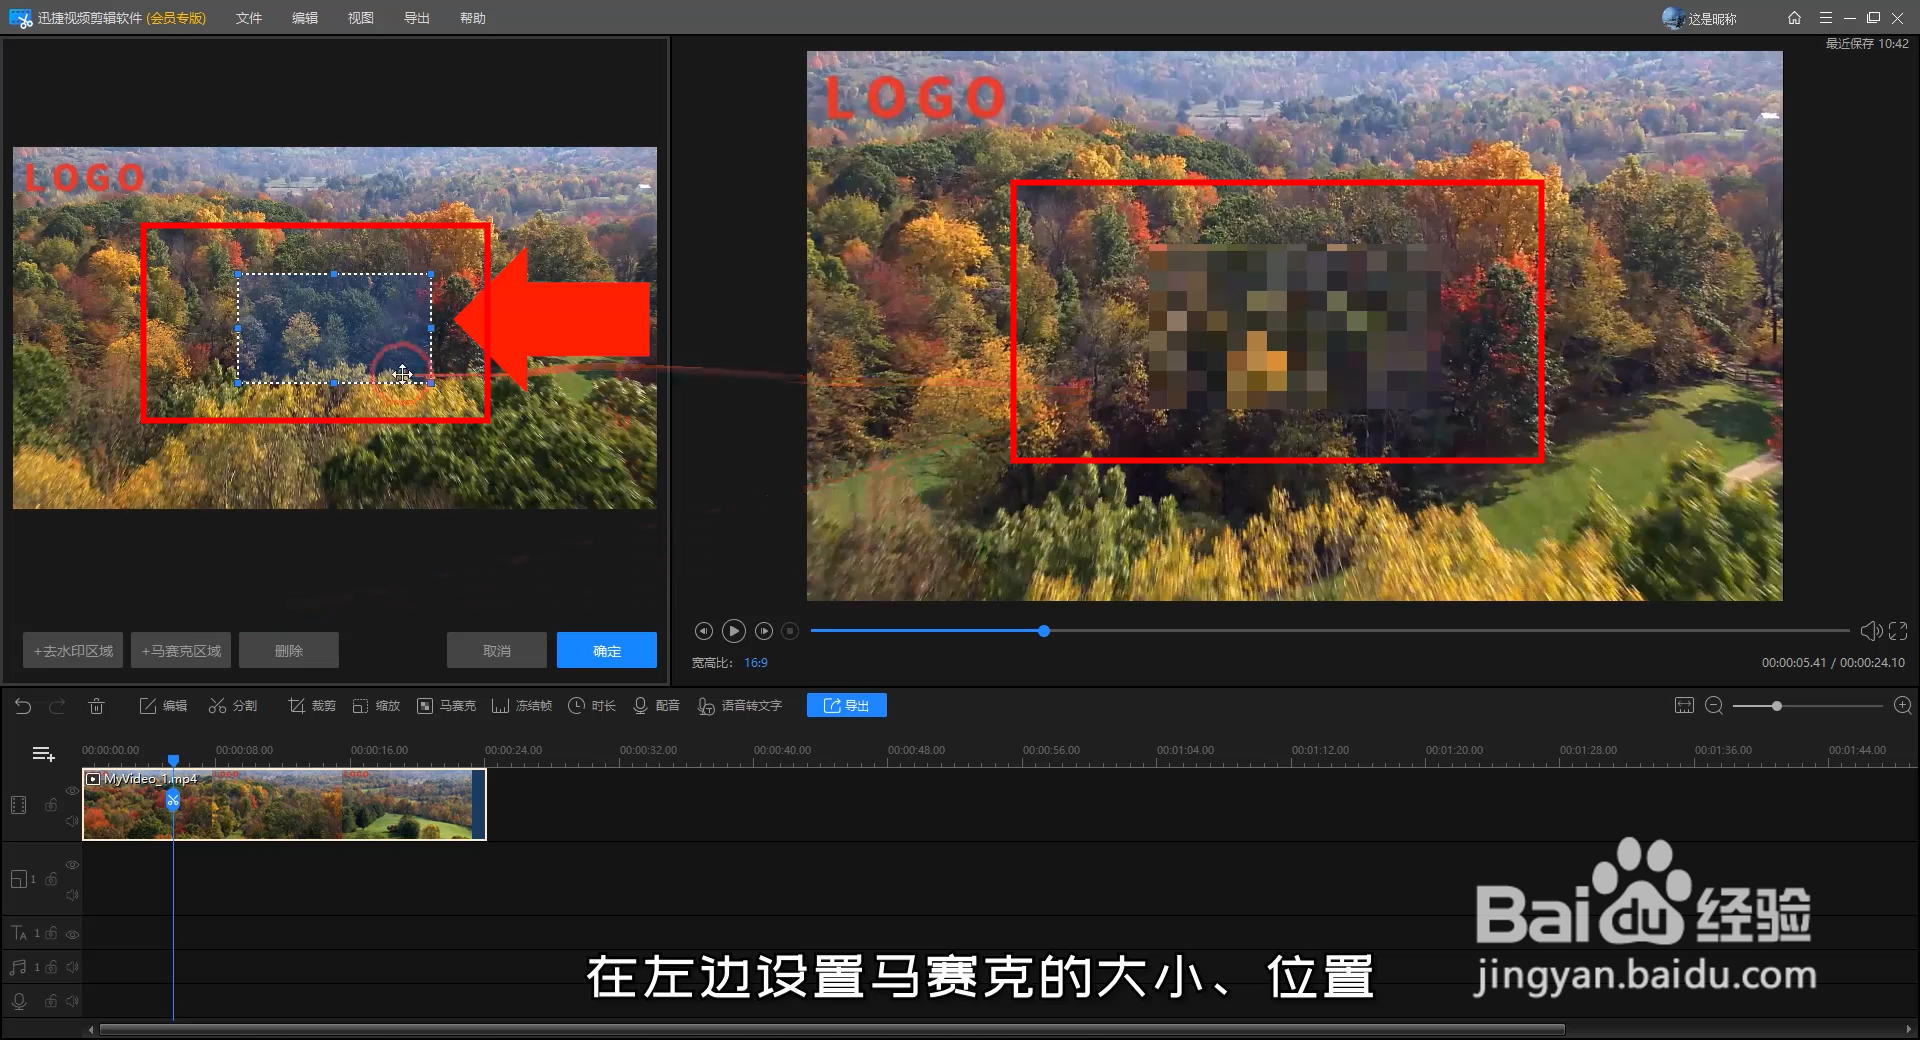Open the 视图 menu
The width and height of the screenshot is (1920, 1040).
click(361, 18)
